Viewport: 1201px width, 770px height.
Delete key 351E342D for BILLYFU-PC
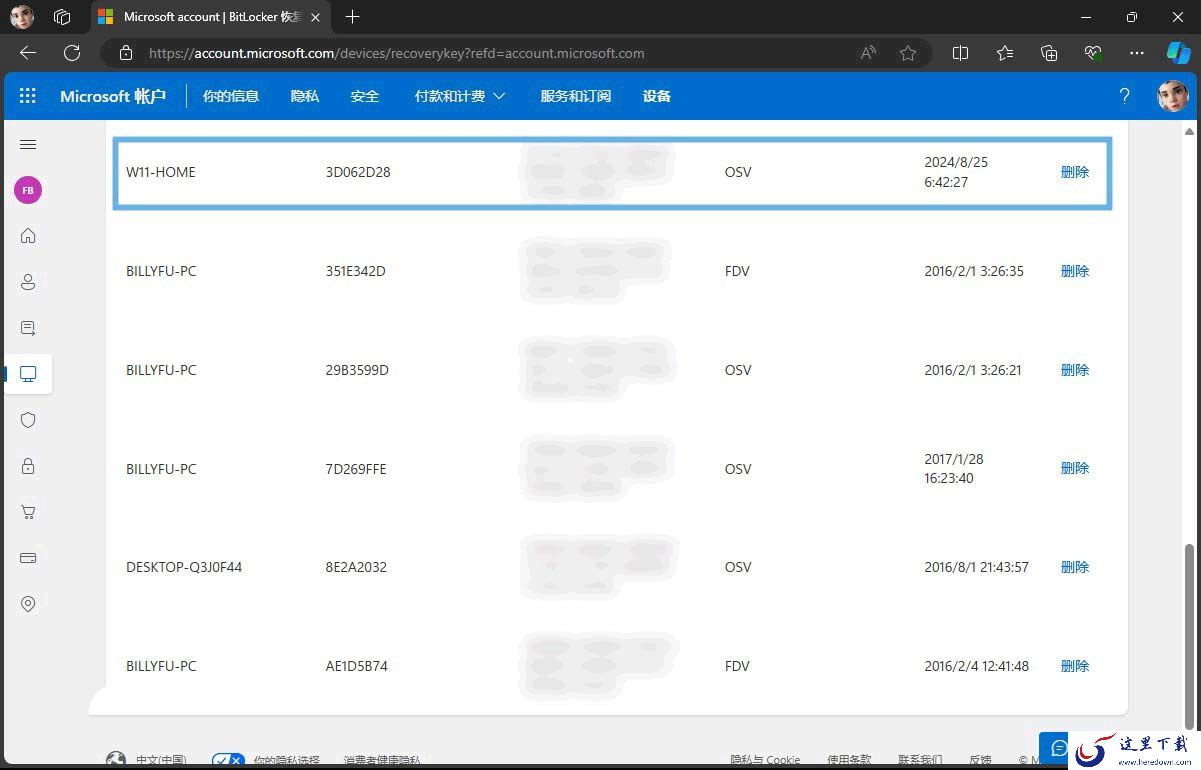pyautogui.click(x=1075, y=271)
